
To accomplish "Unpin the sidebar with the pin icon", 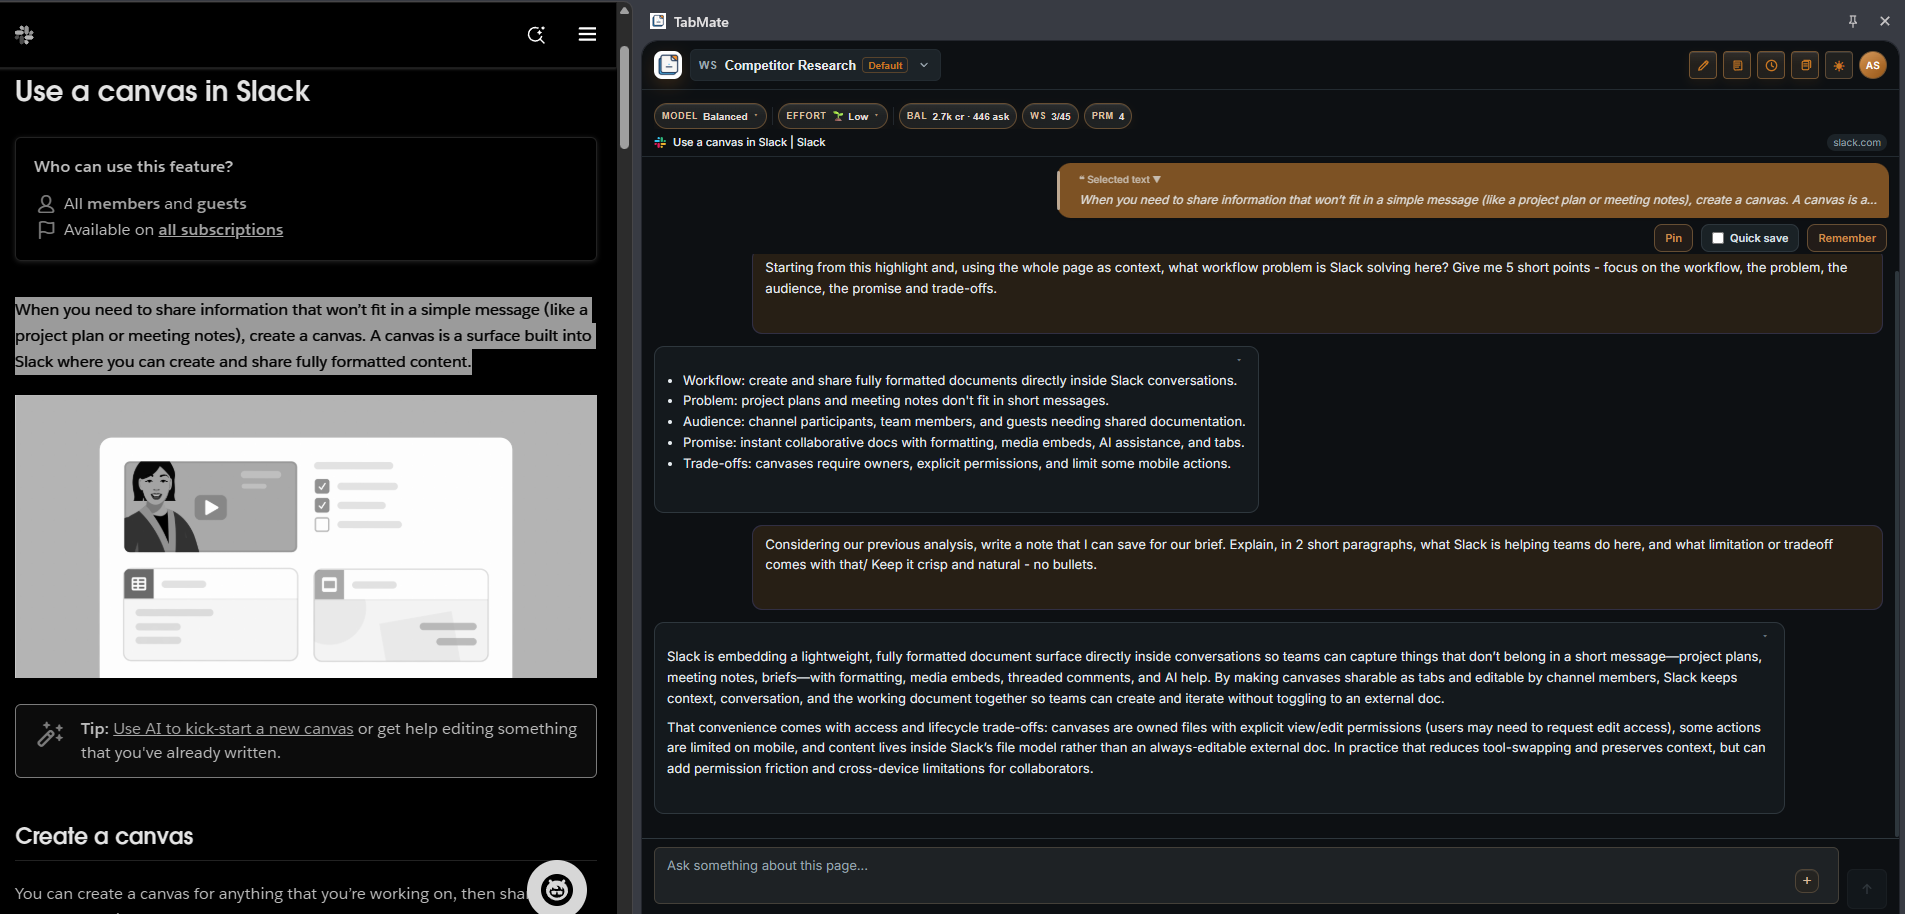I will (x=1852, y=20).
